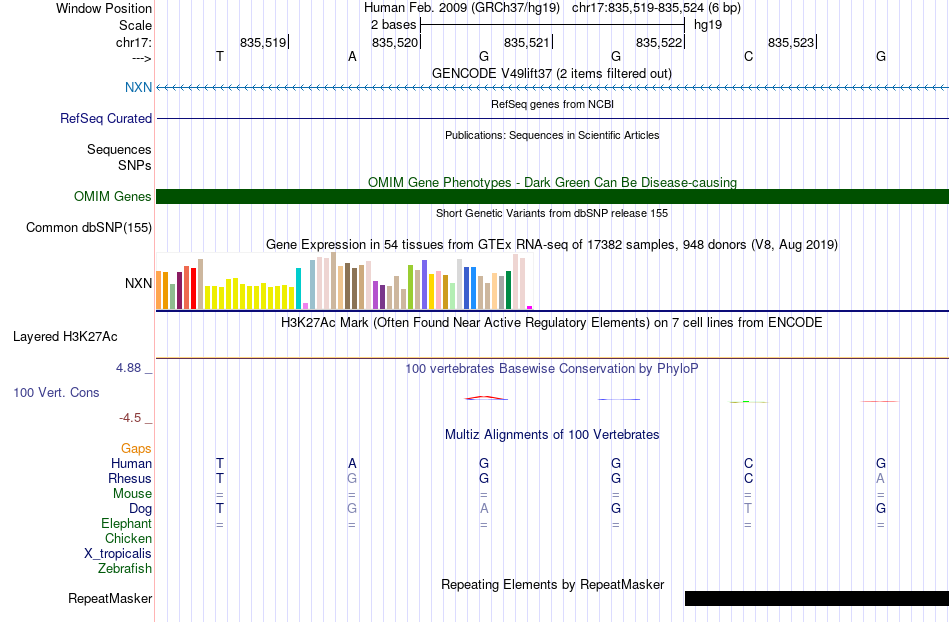Click 'RefSeq genes from NCBI' title
The image size is (950, 622).
click(552, 104)
